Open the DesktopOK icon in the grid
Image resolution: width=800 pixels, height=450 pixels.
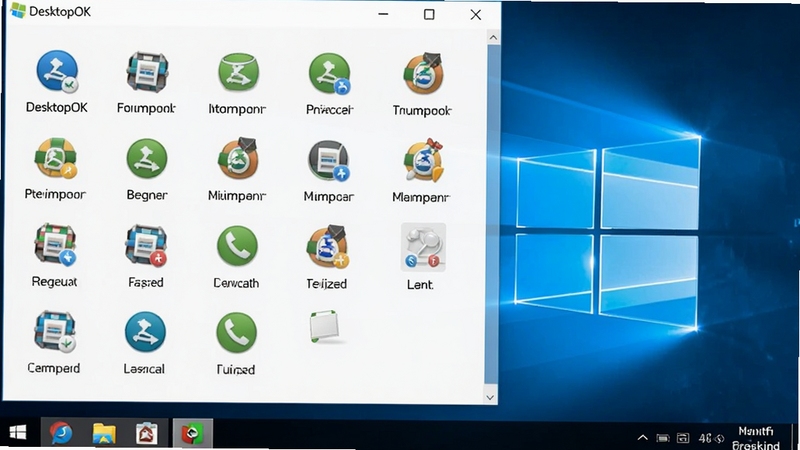tap(57, 71)
